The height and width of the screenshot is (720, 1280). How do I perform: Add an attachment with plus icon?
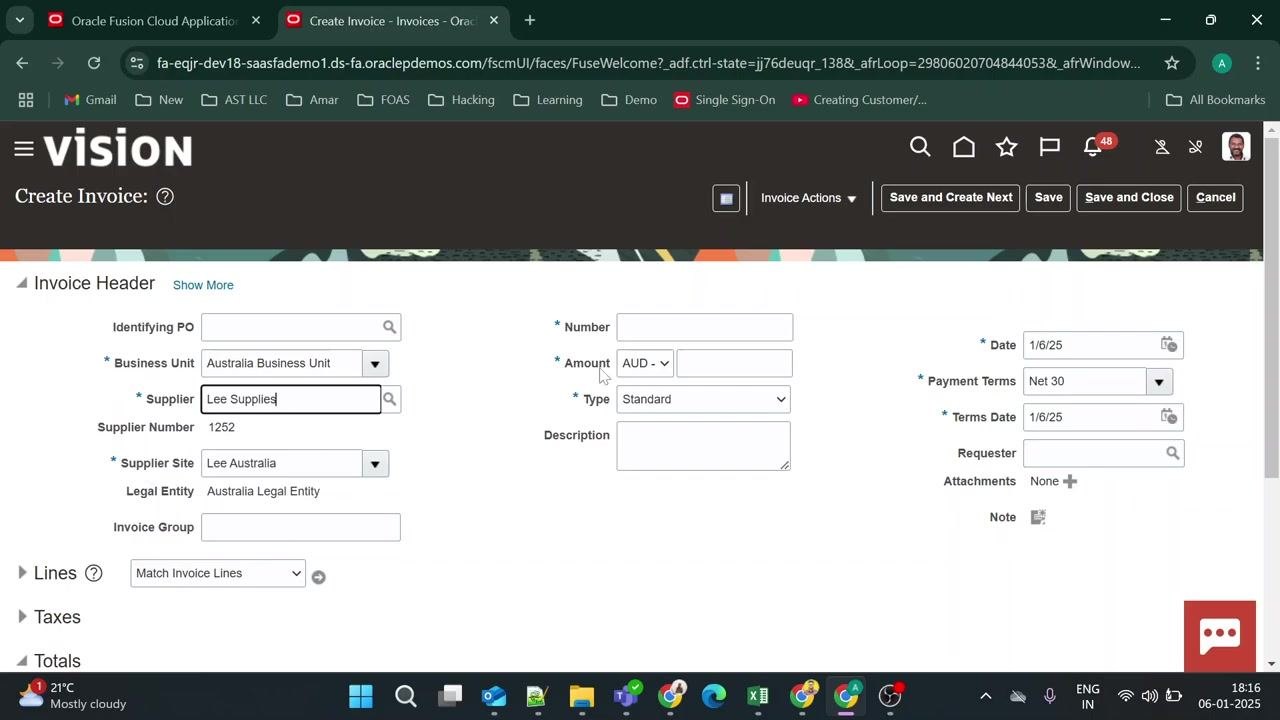click(1070, 481)
